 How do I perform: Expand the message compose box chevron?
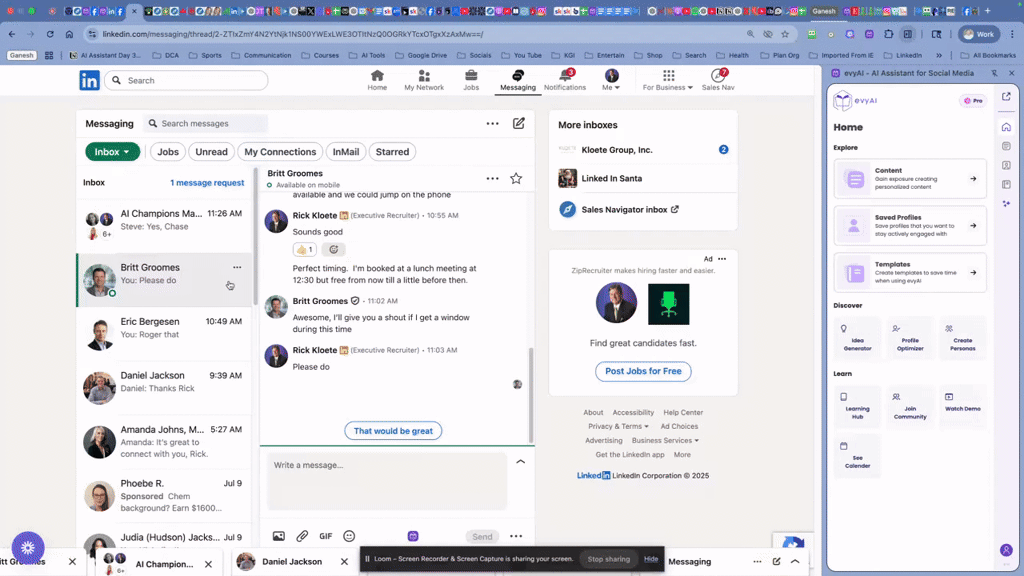pyautogui.click(x=520, y=462)
